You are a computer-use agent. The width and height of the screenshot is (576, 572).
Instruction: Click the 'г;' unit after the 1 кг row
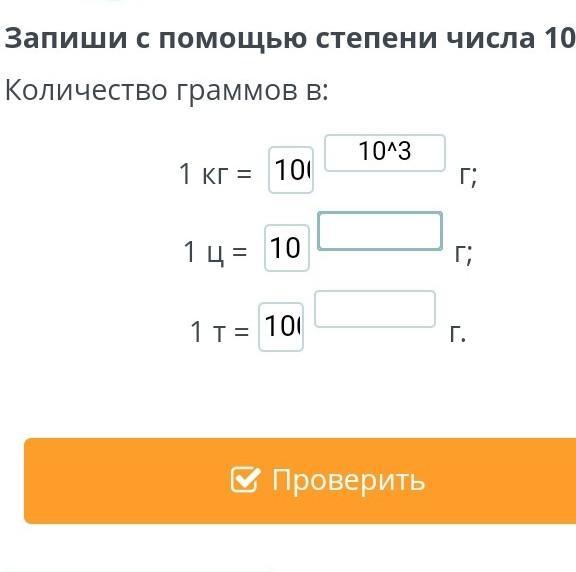click(468, 177)
